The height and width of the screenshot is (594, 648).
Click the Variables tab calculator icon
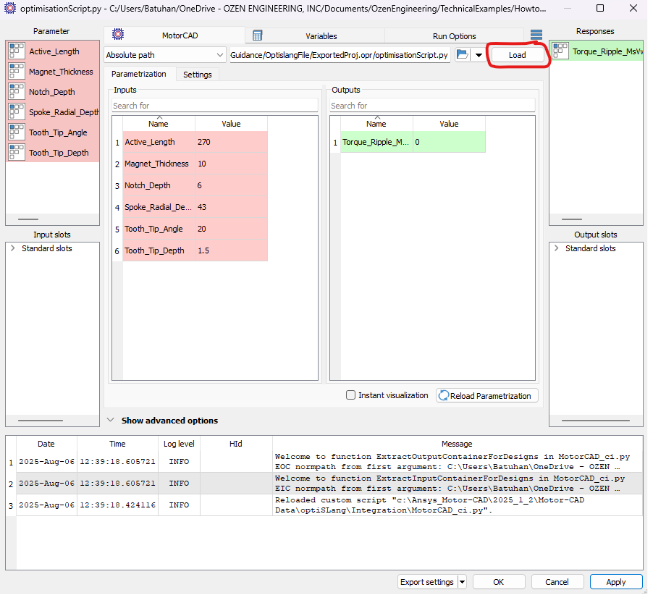(x=257, y=35)
